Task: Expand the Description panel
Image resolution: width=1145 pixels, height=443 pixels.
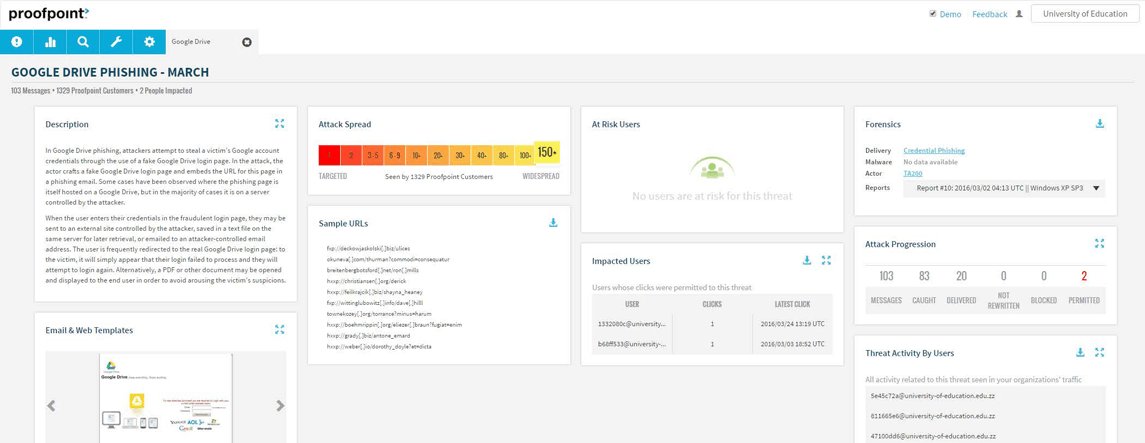Action: (x=280, y=124)
